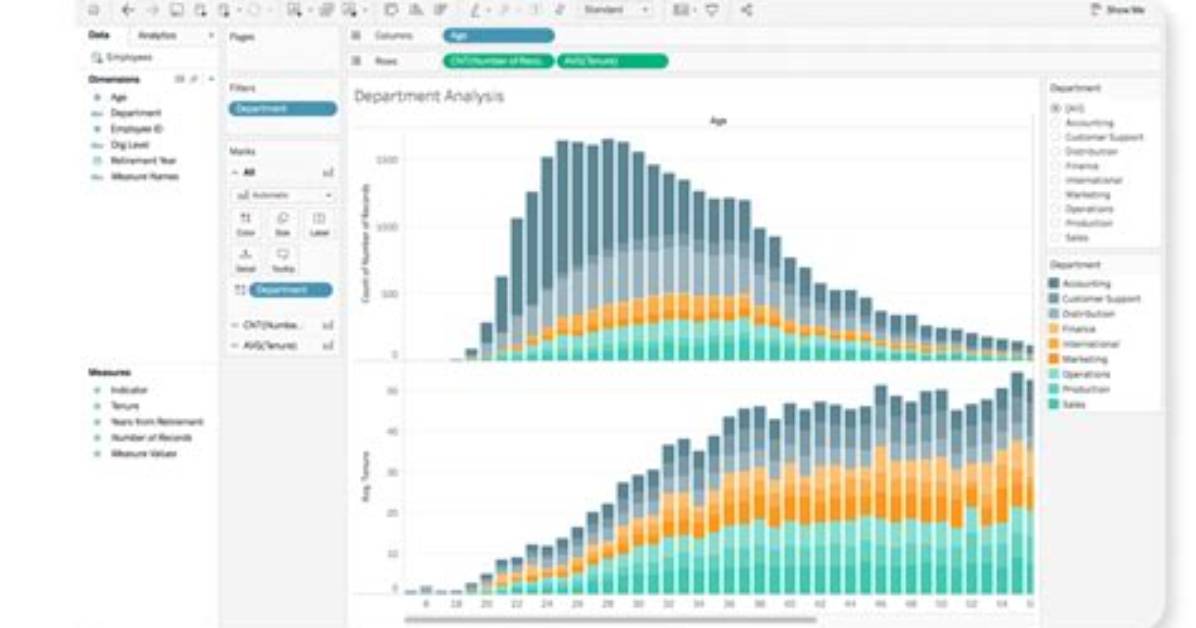
Task: Click the Highlight pen icon in the toolbar
Action: click(477, 10)
